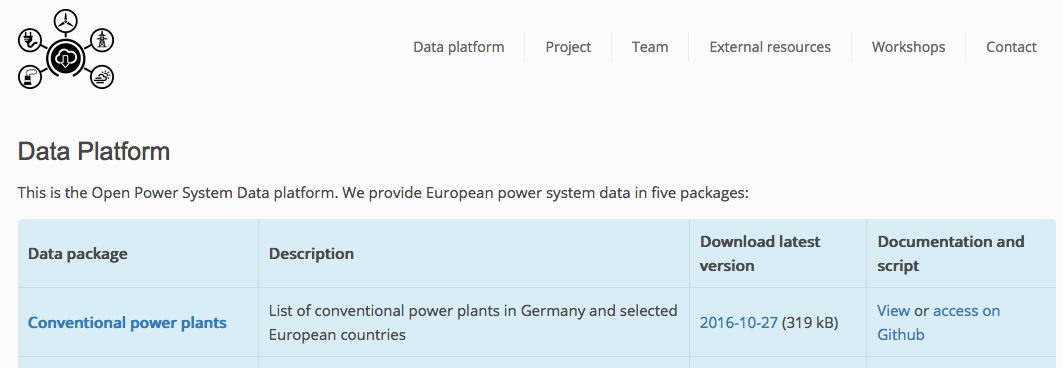1063x368 pixels.
Task: Click the electric plug icon in the logo
Action: 30,41
